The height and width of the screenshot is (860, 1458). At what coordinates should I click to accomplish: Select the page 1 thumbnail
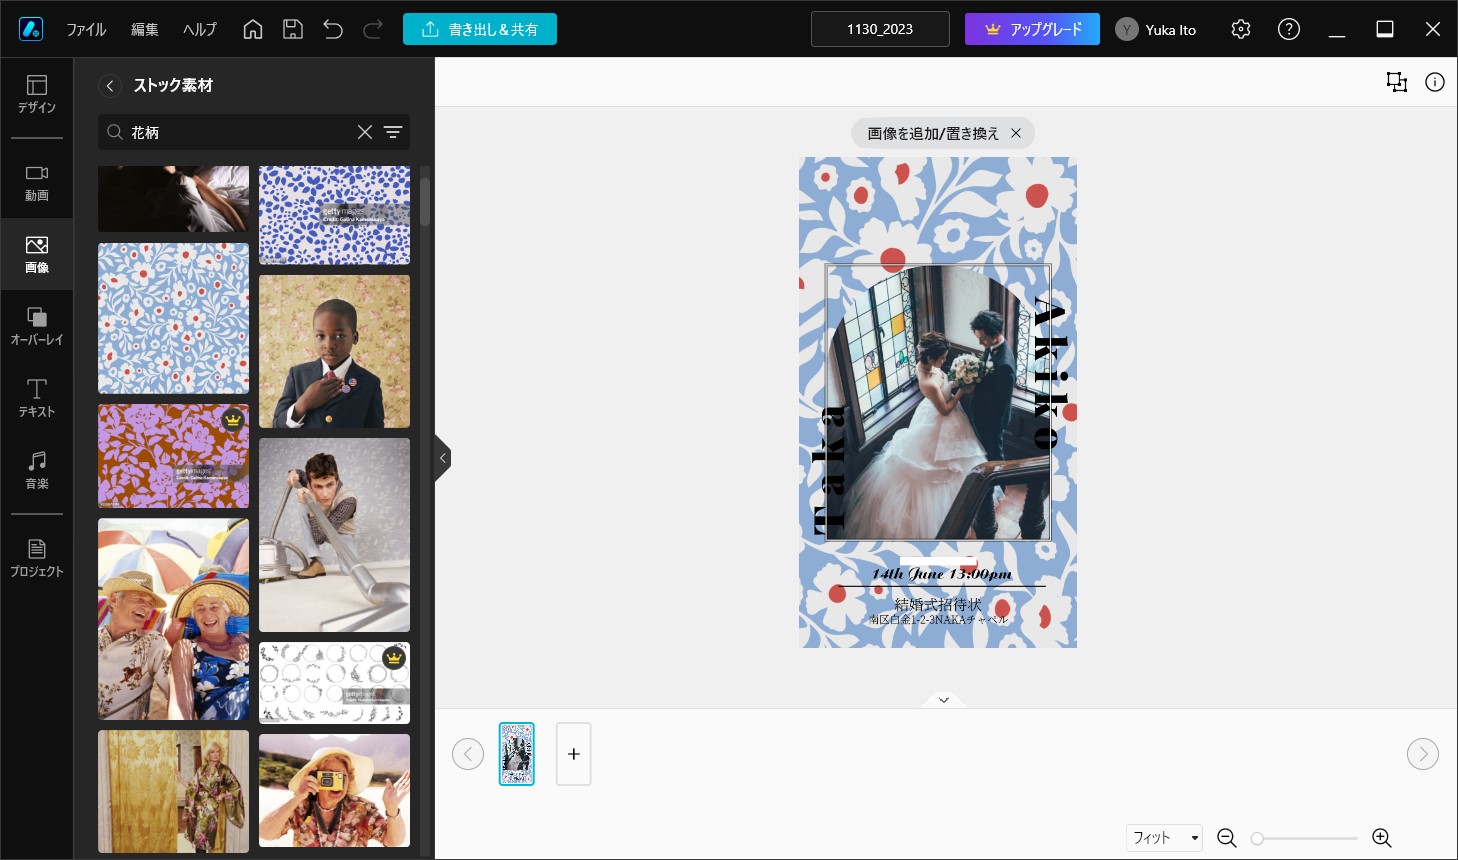point(517,753)
